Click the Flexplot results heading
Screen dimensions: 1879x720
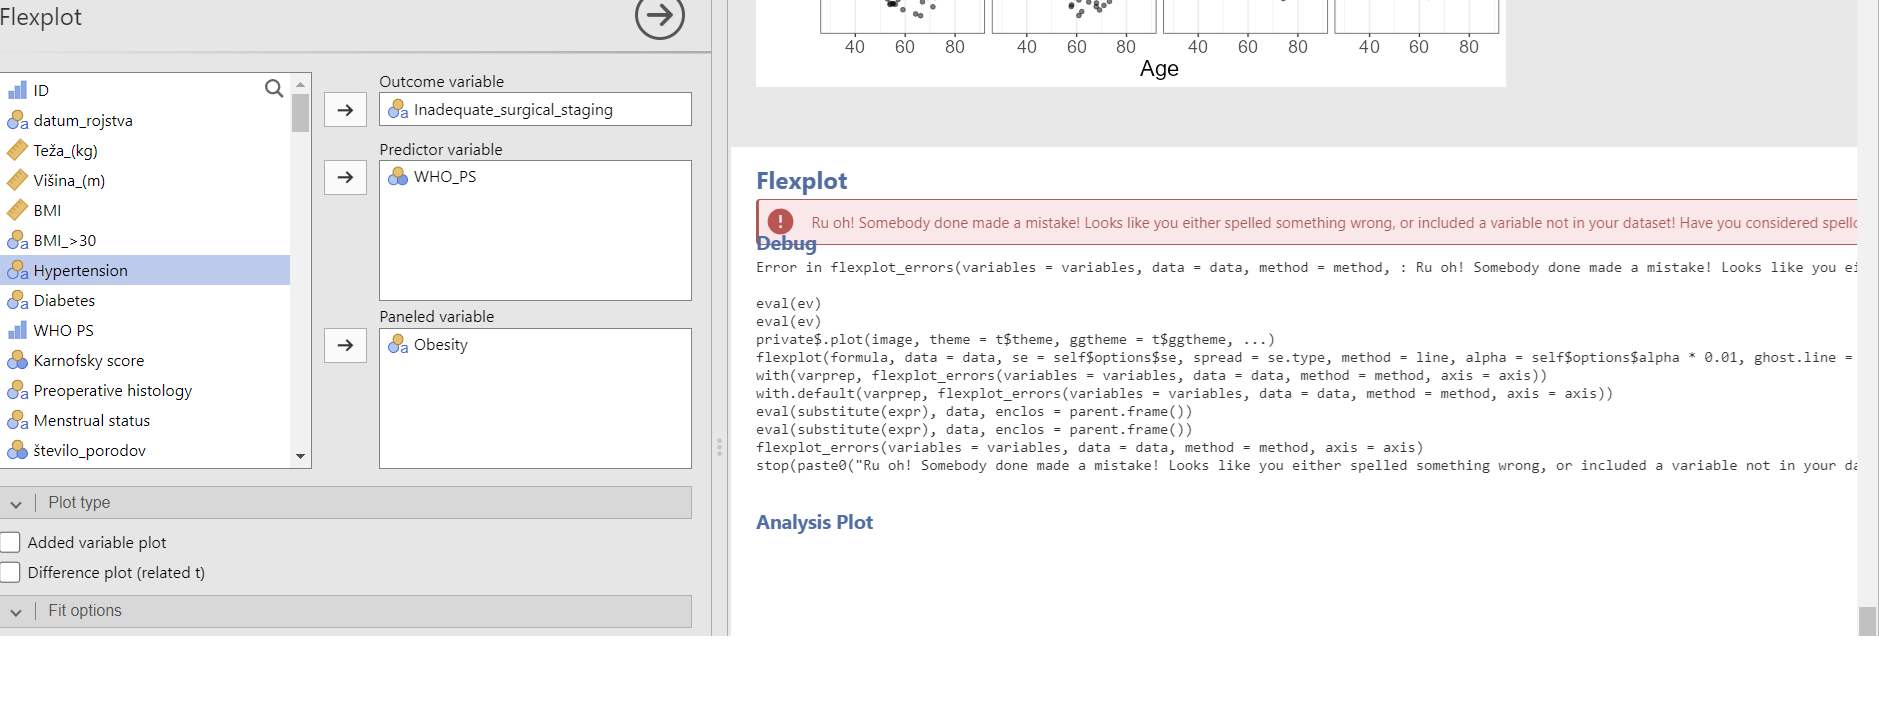pyautogui.click(x=801, y=181)
